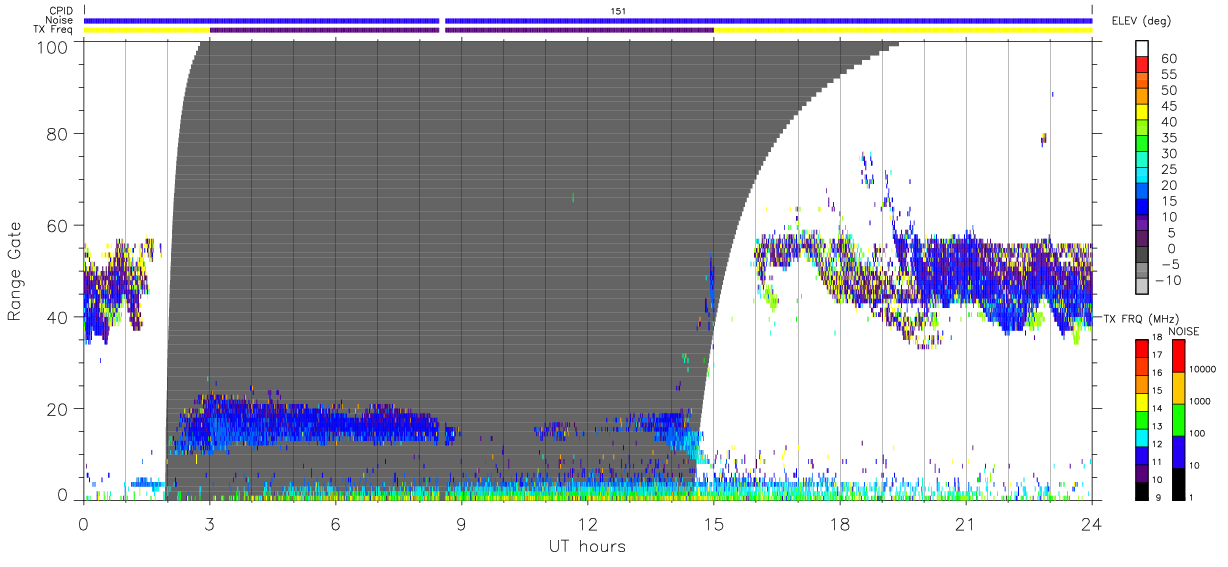Pick the blue segment of NOISE bar

1178,452
